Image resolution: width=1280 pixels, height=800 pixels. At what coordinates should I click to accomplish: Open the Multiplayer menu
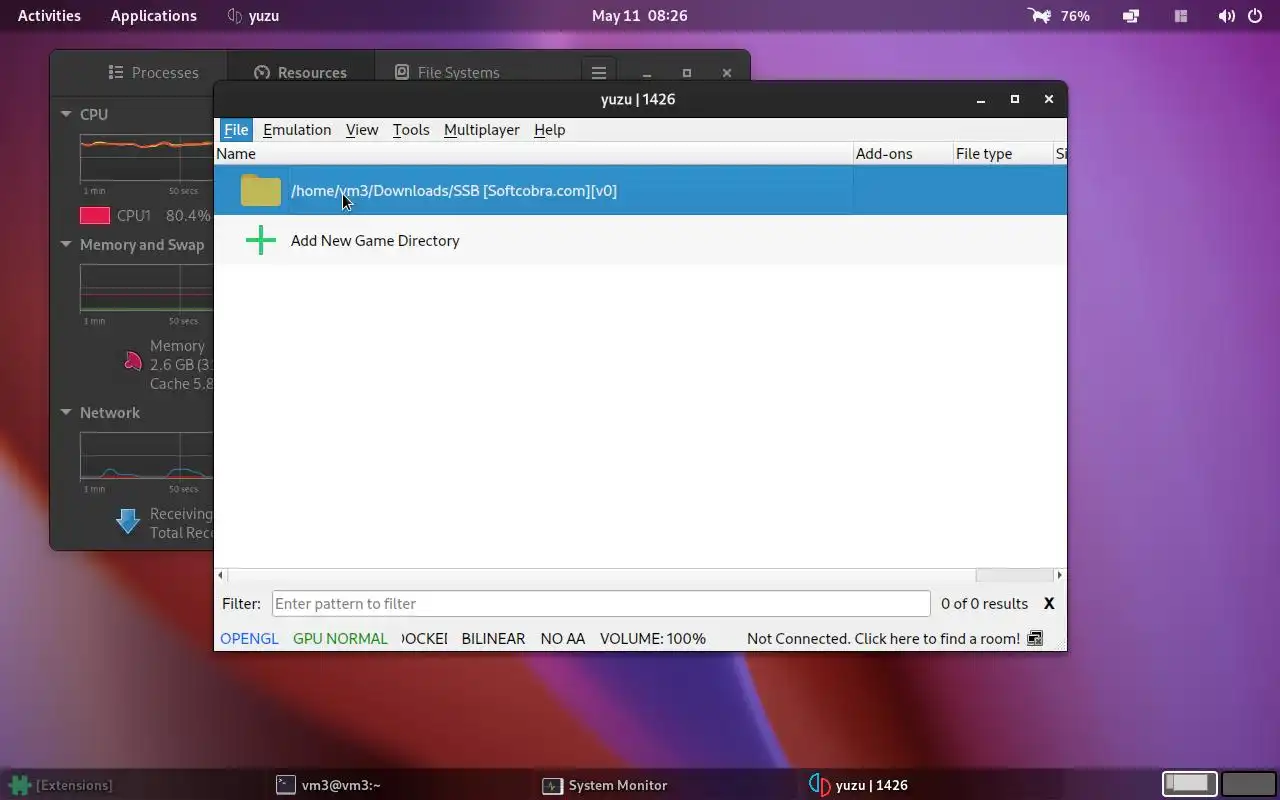click(482, 129)
